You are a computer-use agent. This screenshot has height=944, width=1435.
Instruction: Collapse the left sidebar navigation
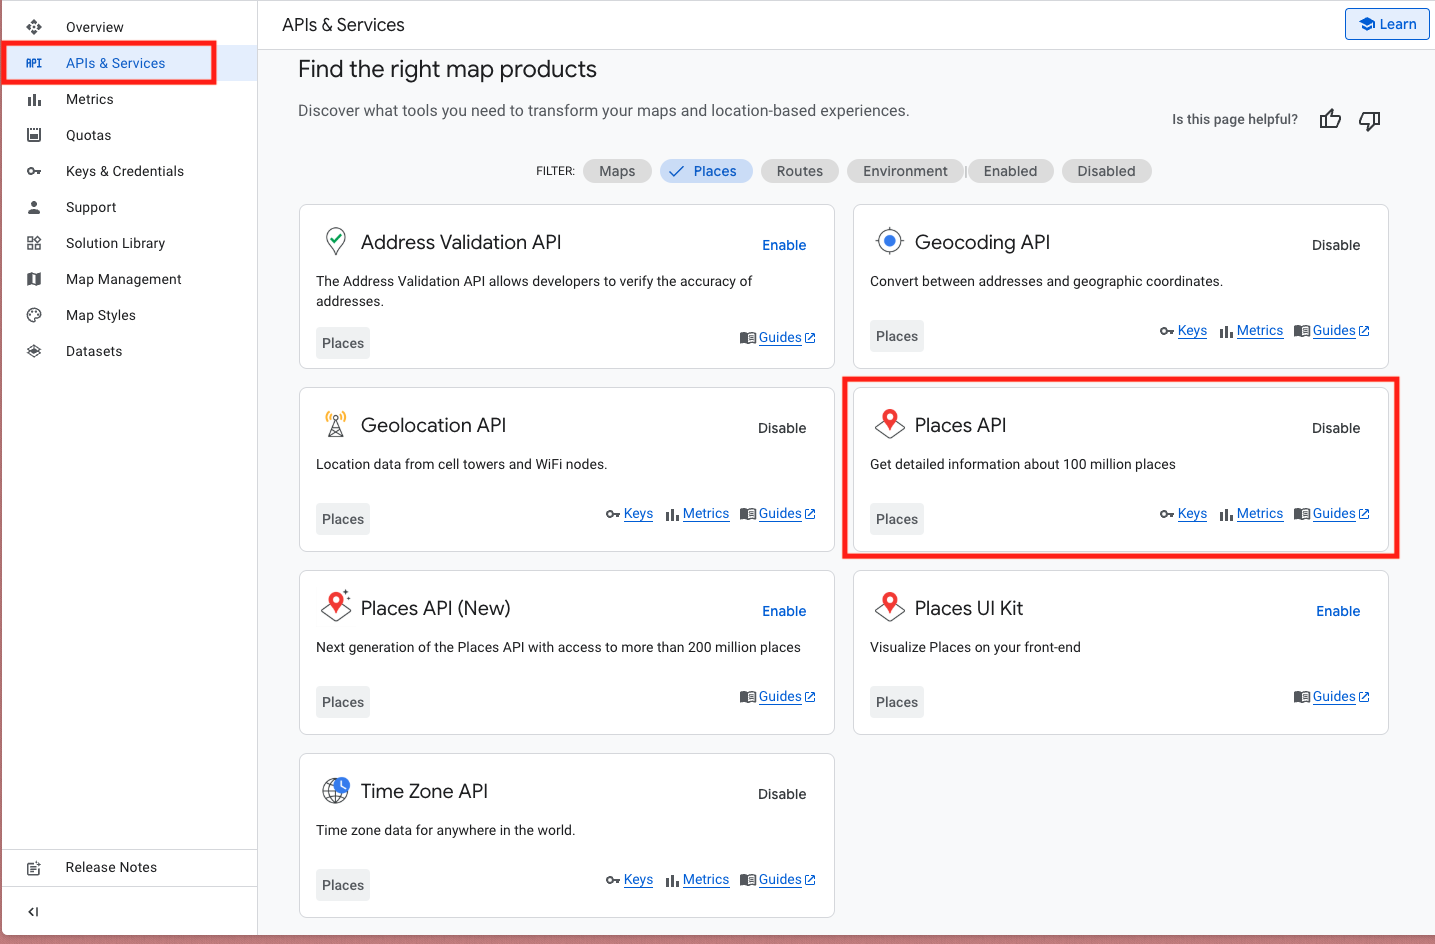tap(33, 911)
